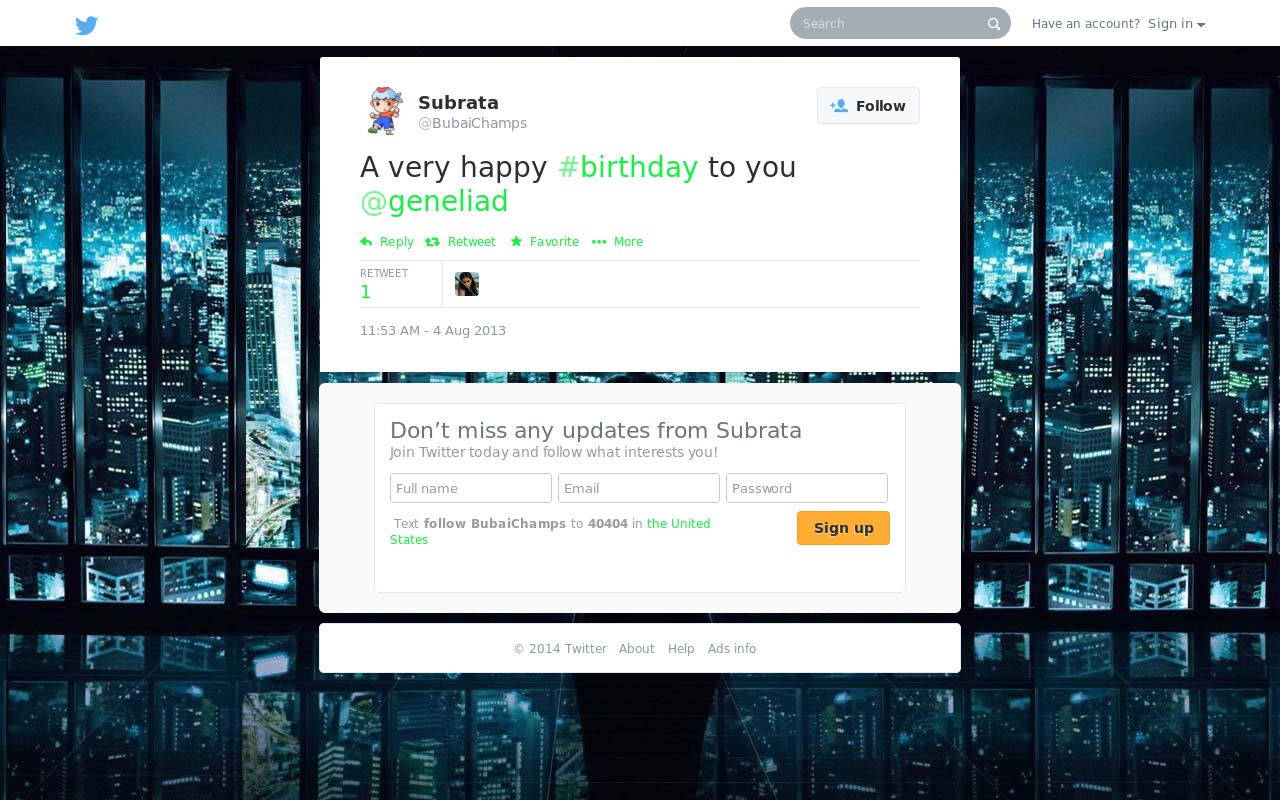The height and width of the screenshot is (800, 1280).
Task: Click the Retweet arrows icon
Action: pyautogui.click(x=432, y=242)
